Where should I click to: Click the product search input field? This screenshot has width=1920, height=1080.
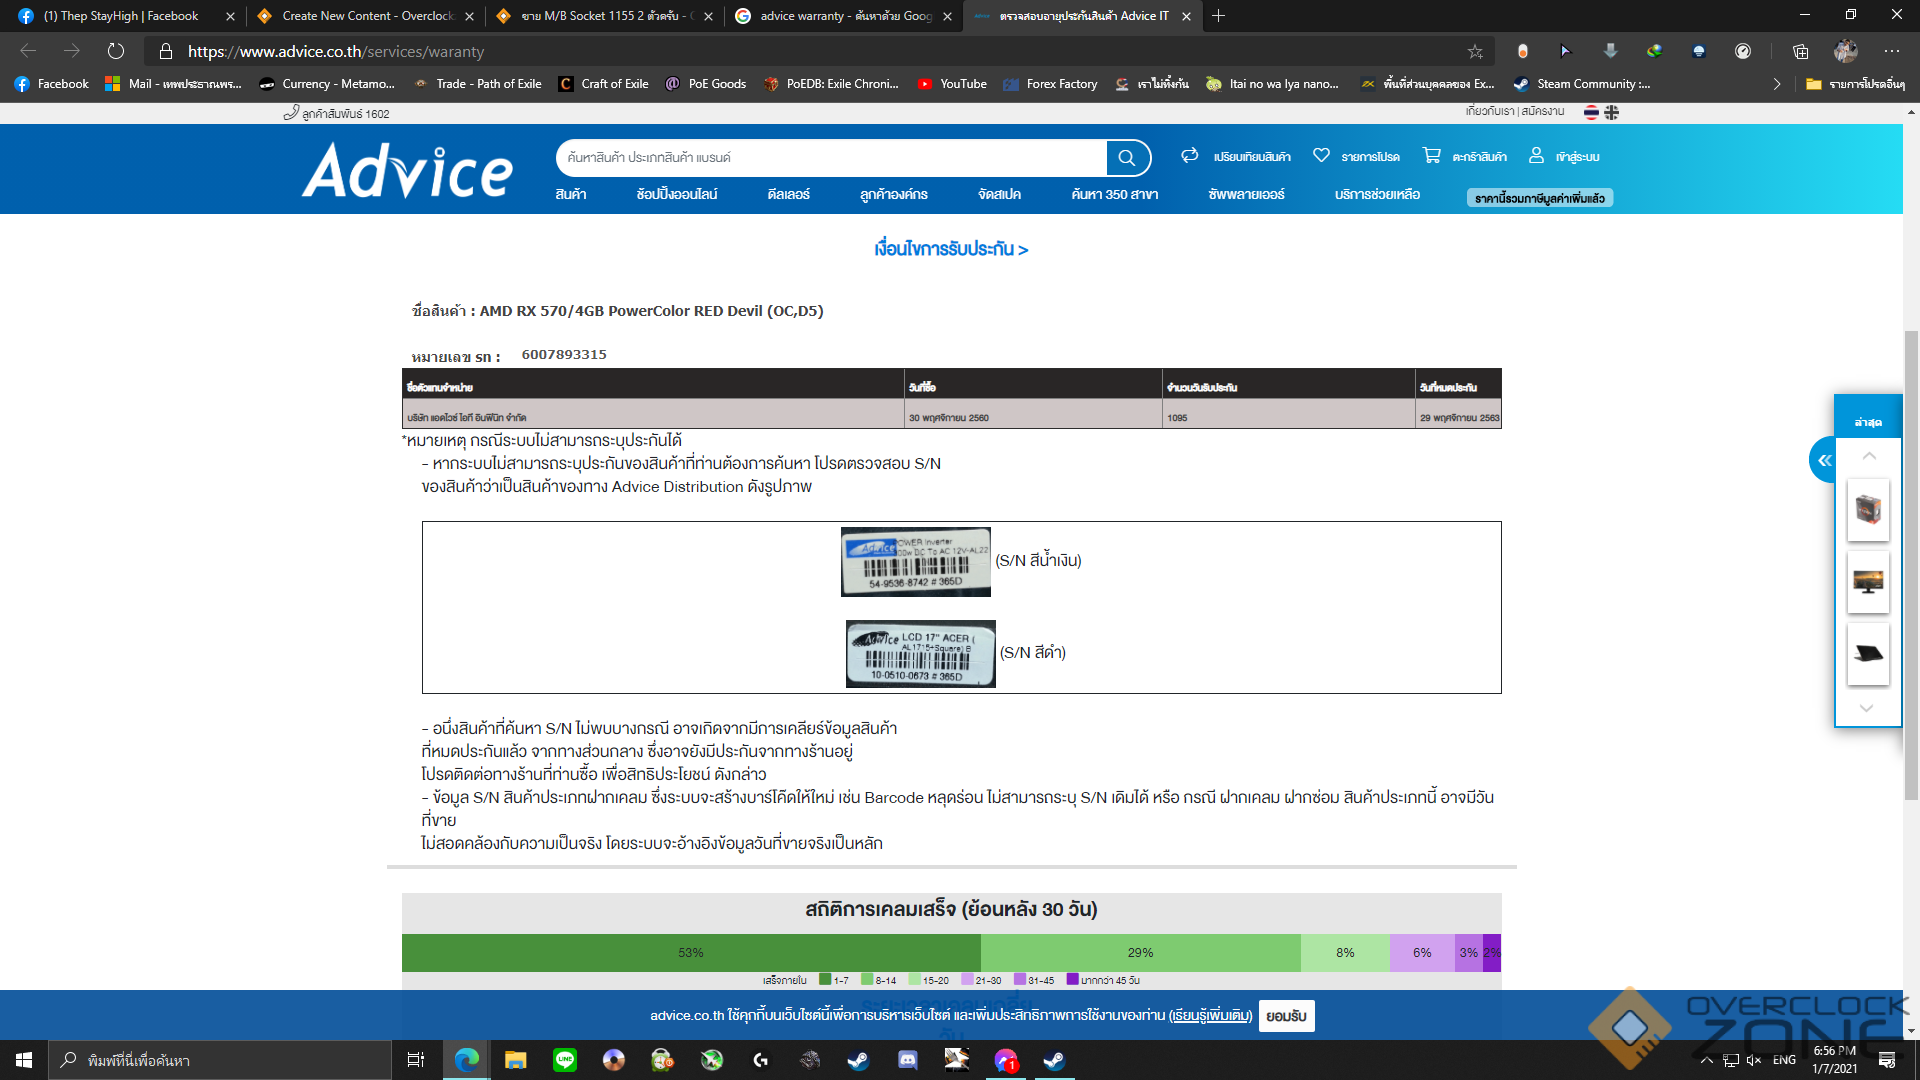[830, 158]
